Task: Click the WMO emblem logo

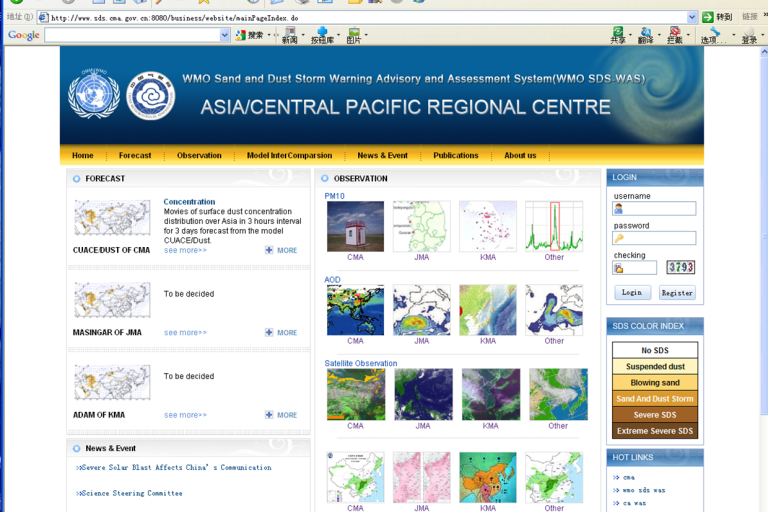Action: click(x=94, y=94)
